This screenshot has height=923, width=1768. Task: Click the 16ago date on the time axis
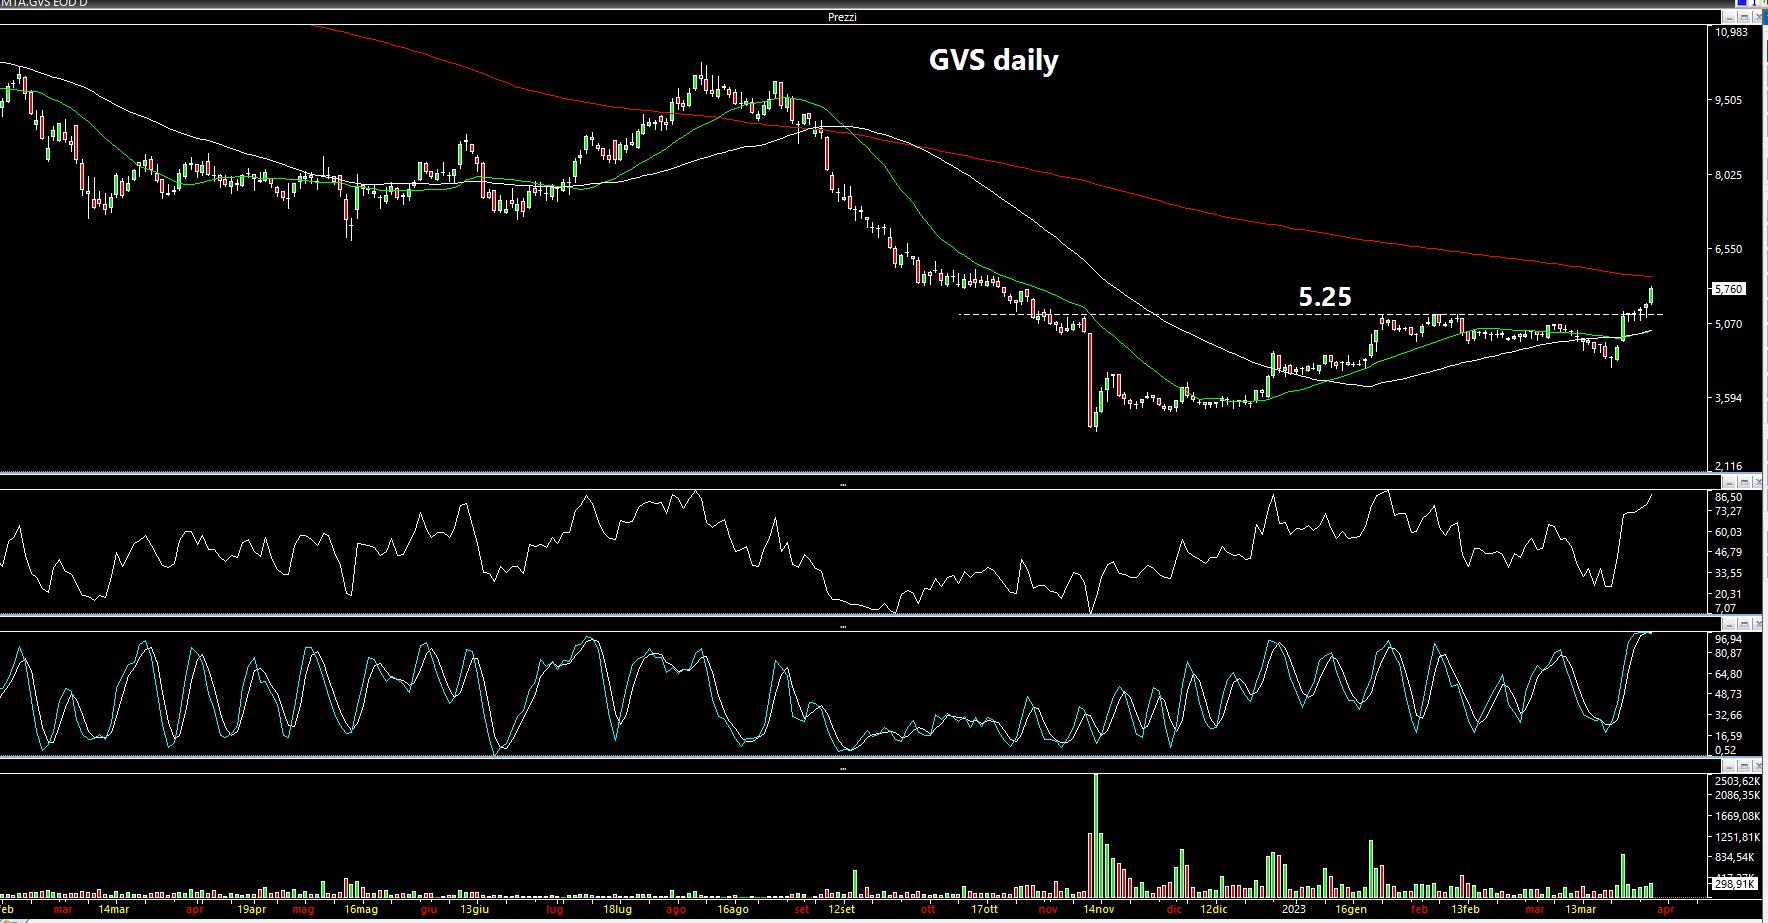coord(732,909)
